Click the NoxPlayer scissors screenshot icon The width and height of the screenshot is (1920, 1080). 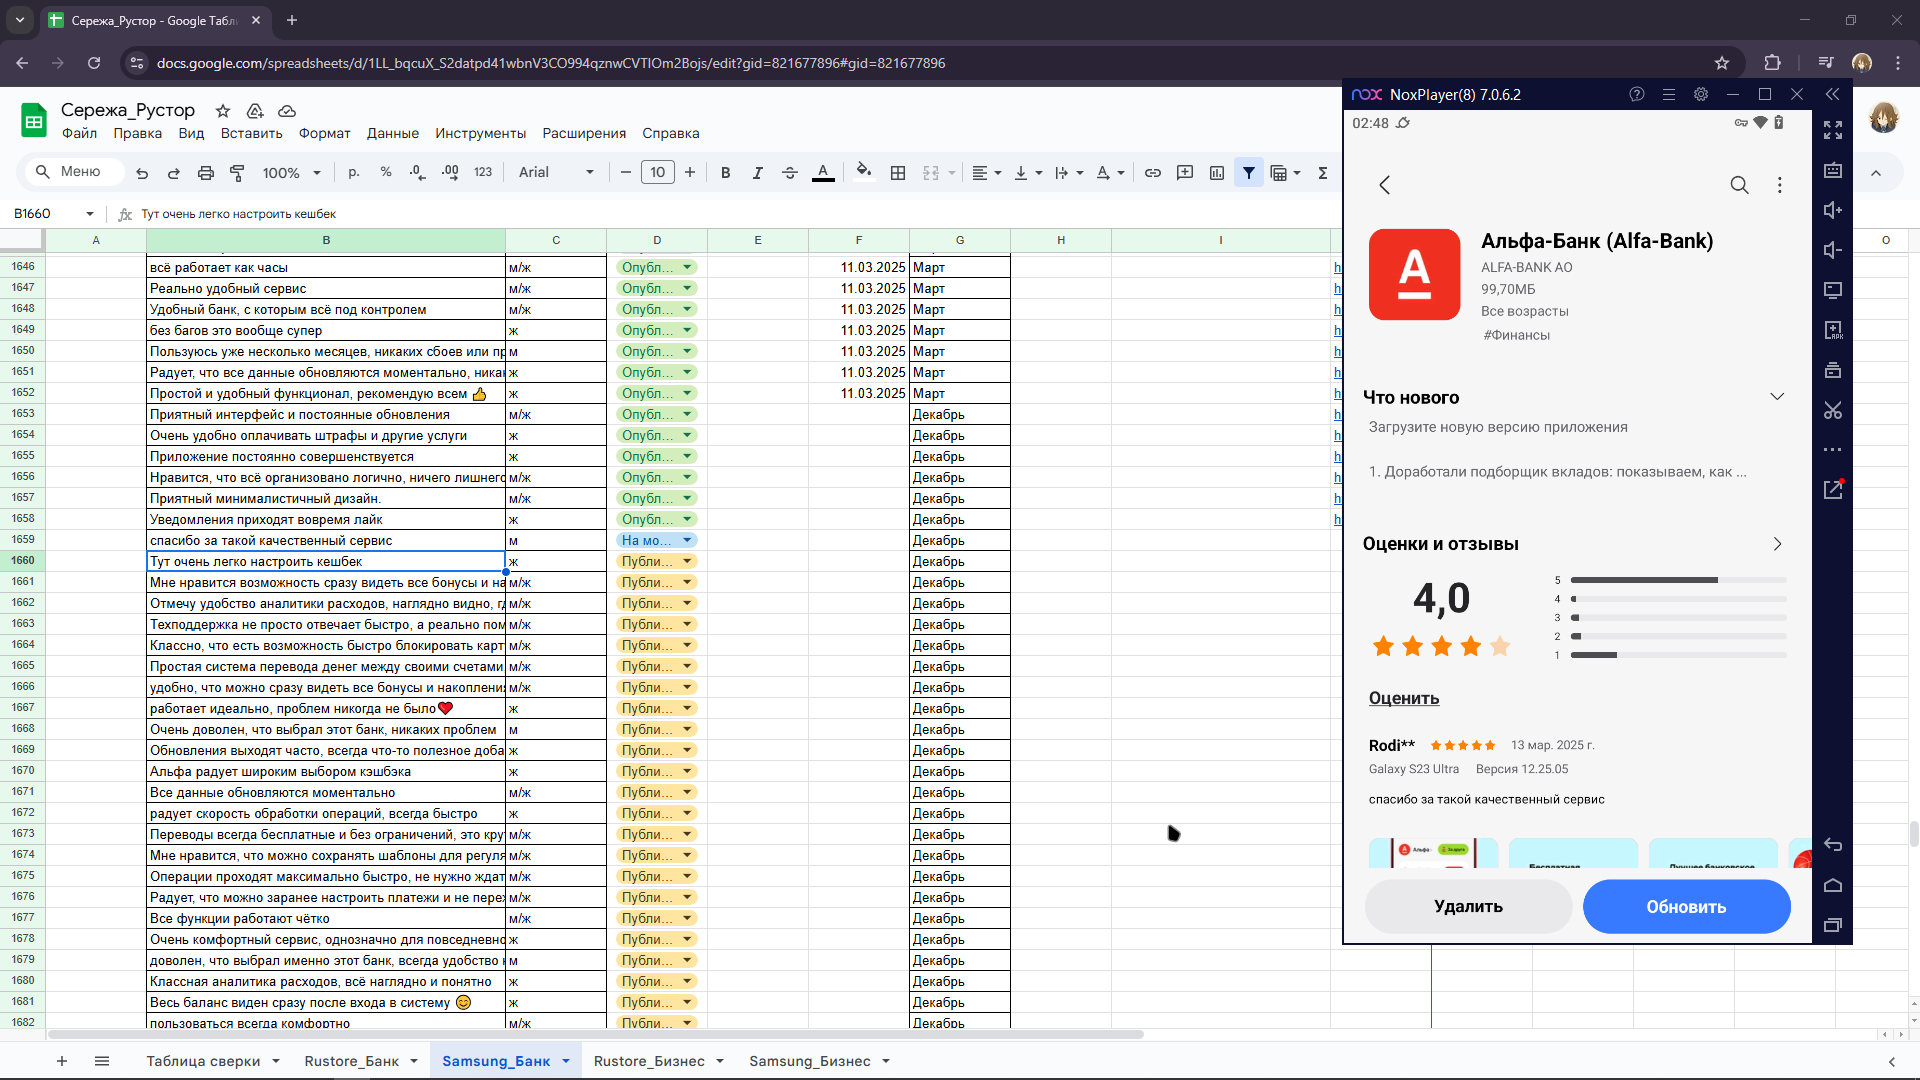tap(1832, 410)
